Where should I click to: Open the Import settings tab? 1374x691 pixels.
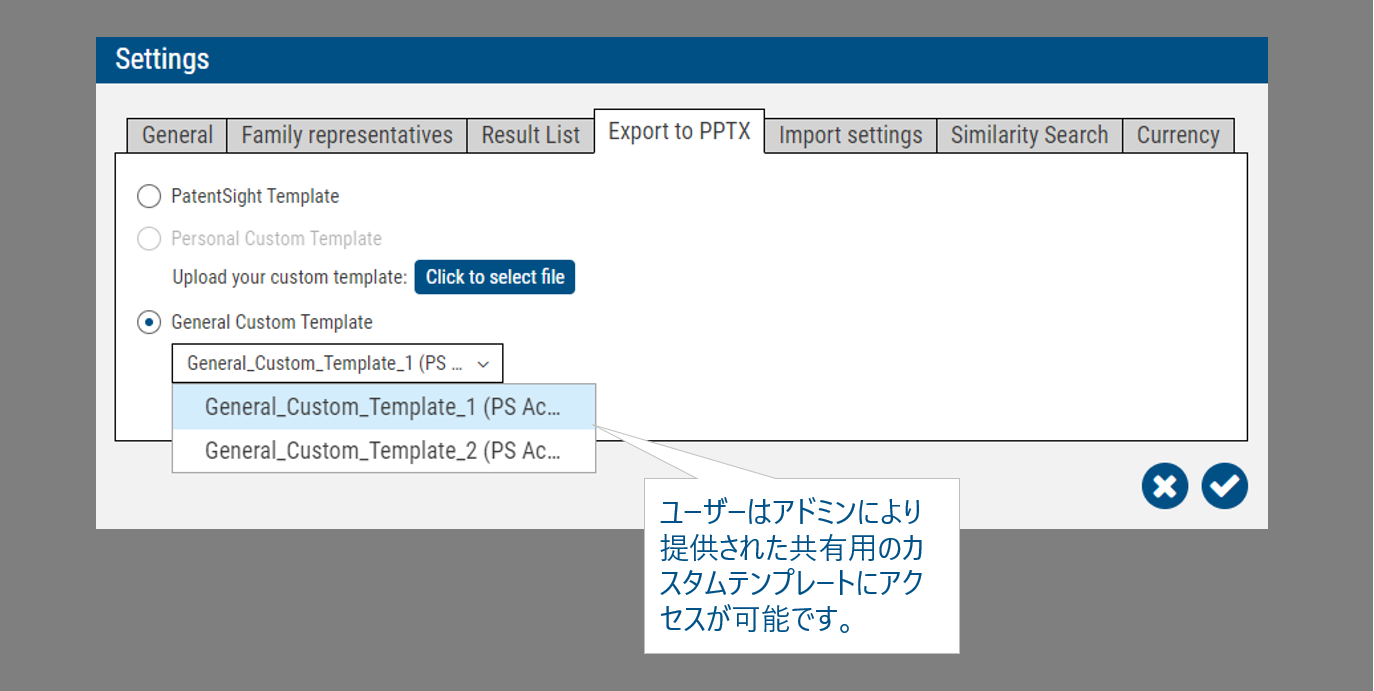(851, 135)
